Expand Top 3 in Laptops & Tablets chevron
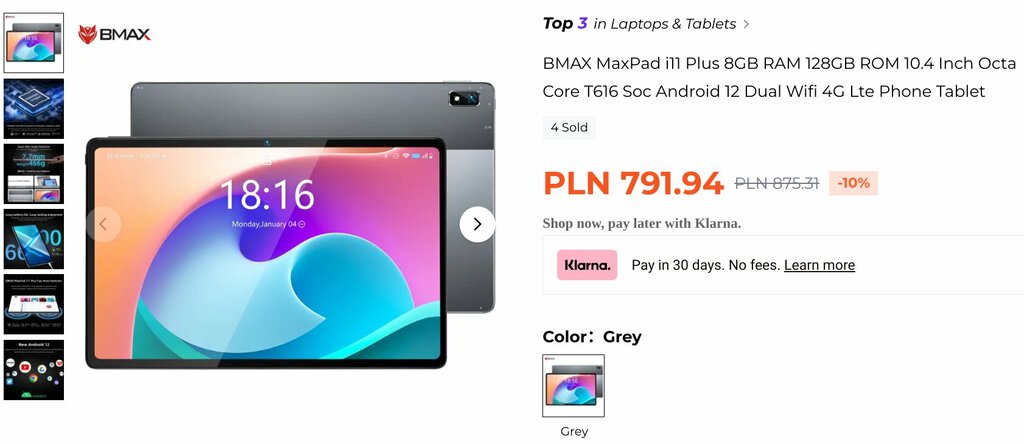The width and height of the screenshot is (1024, 444). click(x=746, y=24)
